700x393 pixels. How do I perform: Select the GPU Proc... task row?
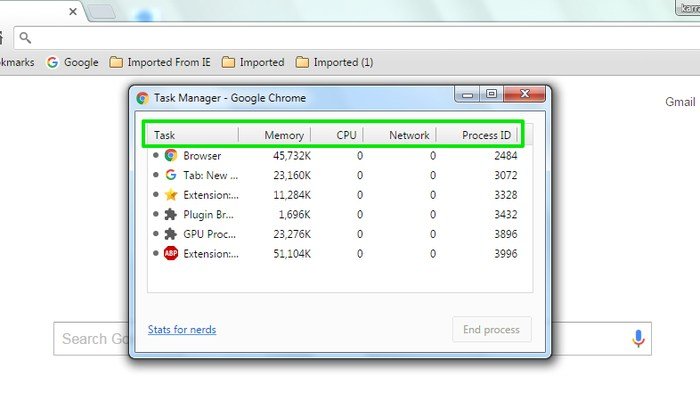[x=340, y=234]
